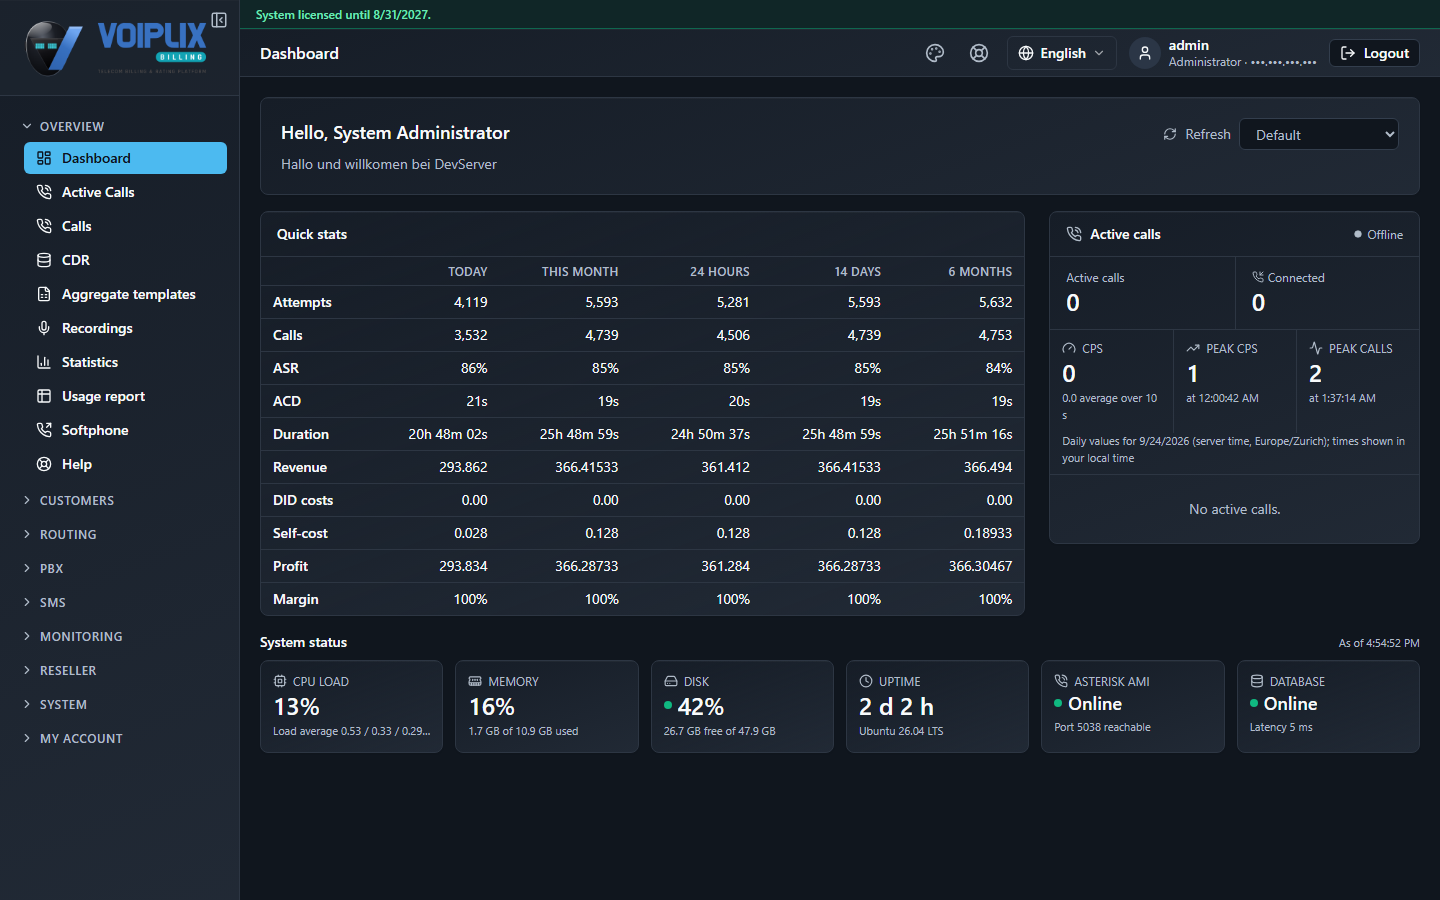Click the Active Calls phone icon in sidebar
Screen dimensions: 1440x900
click(x=44, y=192)
